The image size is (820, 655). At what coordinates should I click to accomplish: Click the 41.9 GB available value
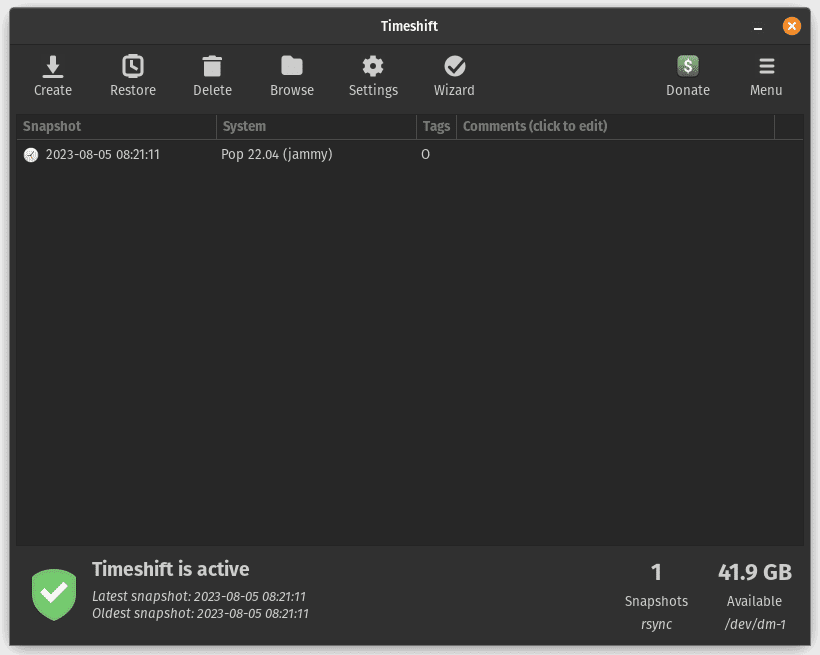[755, 572]
